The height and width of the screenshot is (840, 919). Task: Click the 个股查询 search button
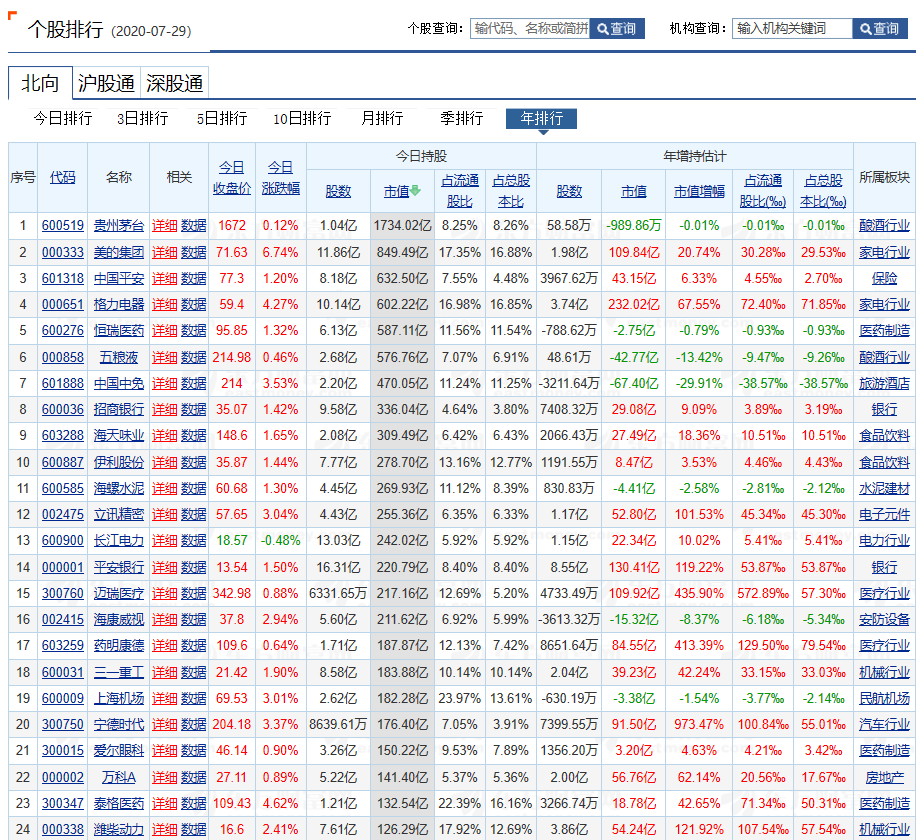617,29
